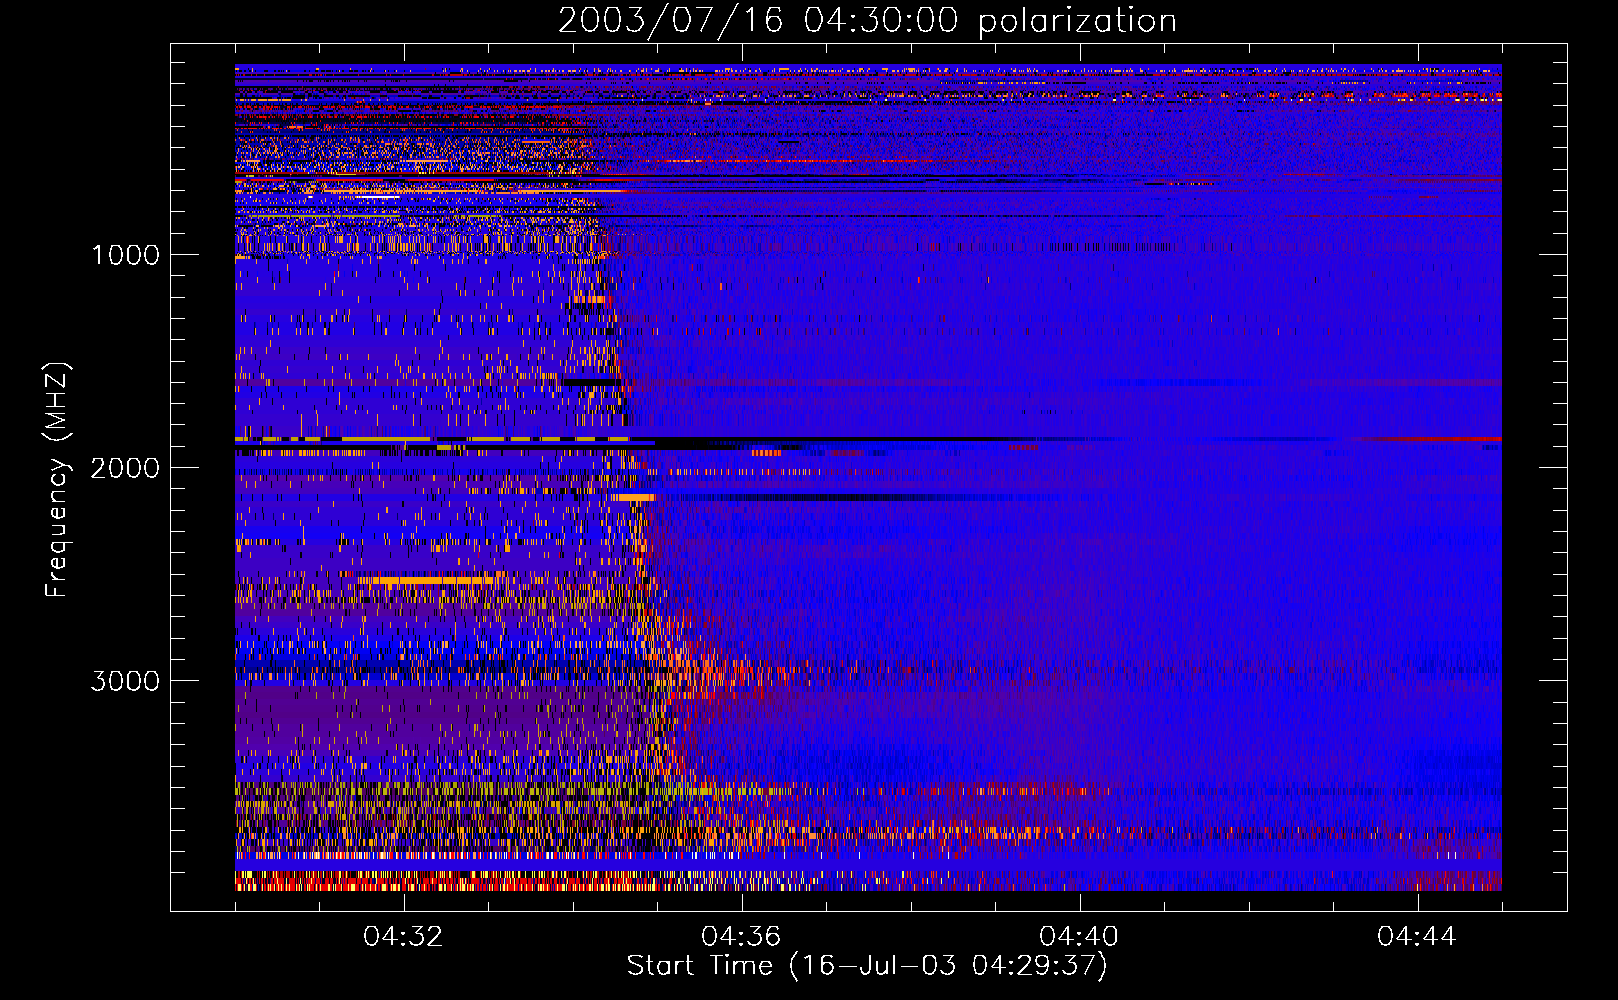
Task: Click the "3000" frequency tick label
Action: (x=125, y=681)
